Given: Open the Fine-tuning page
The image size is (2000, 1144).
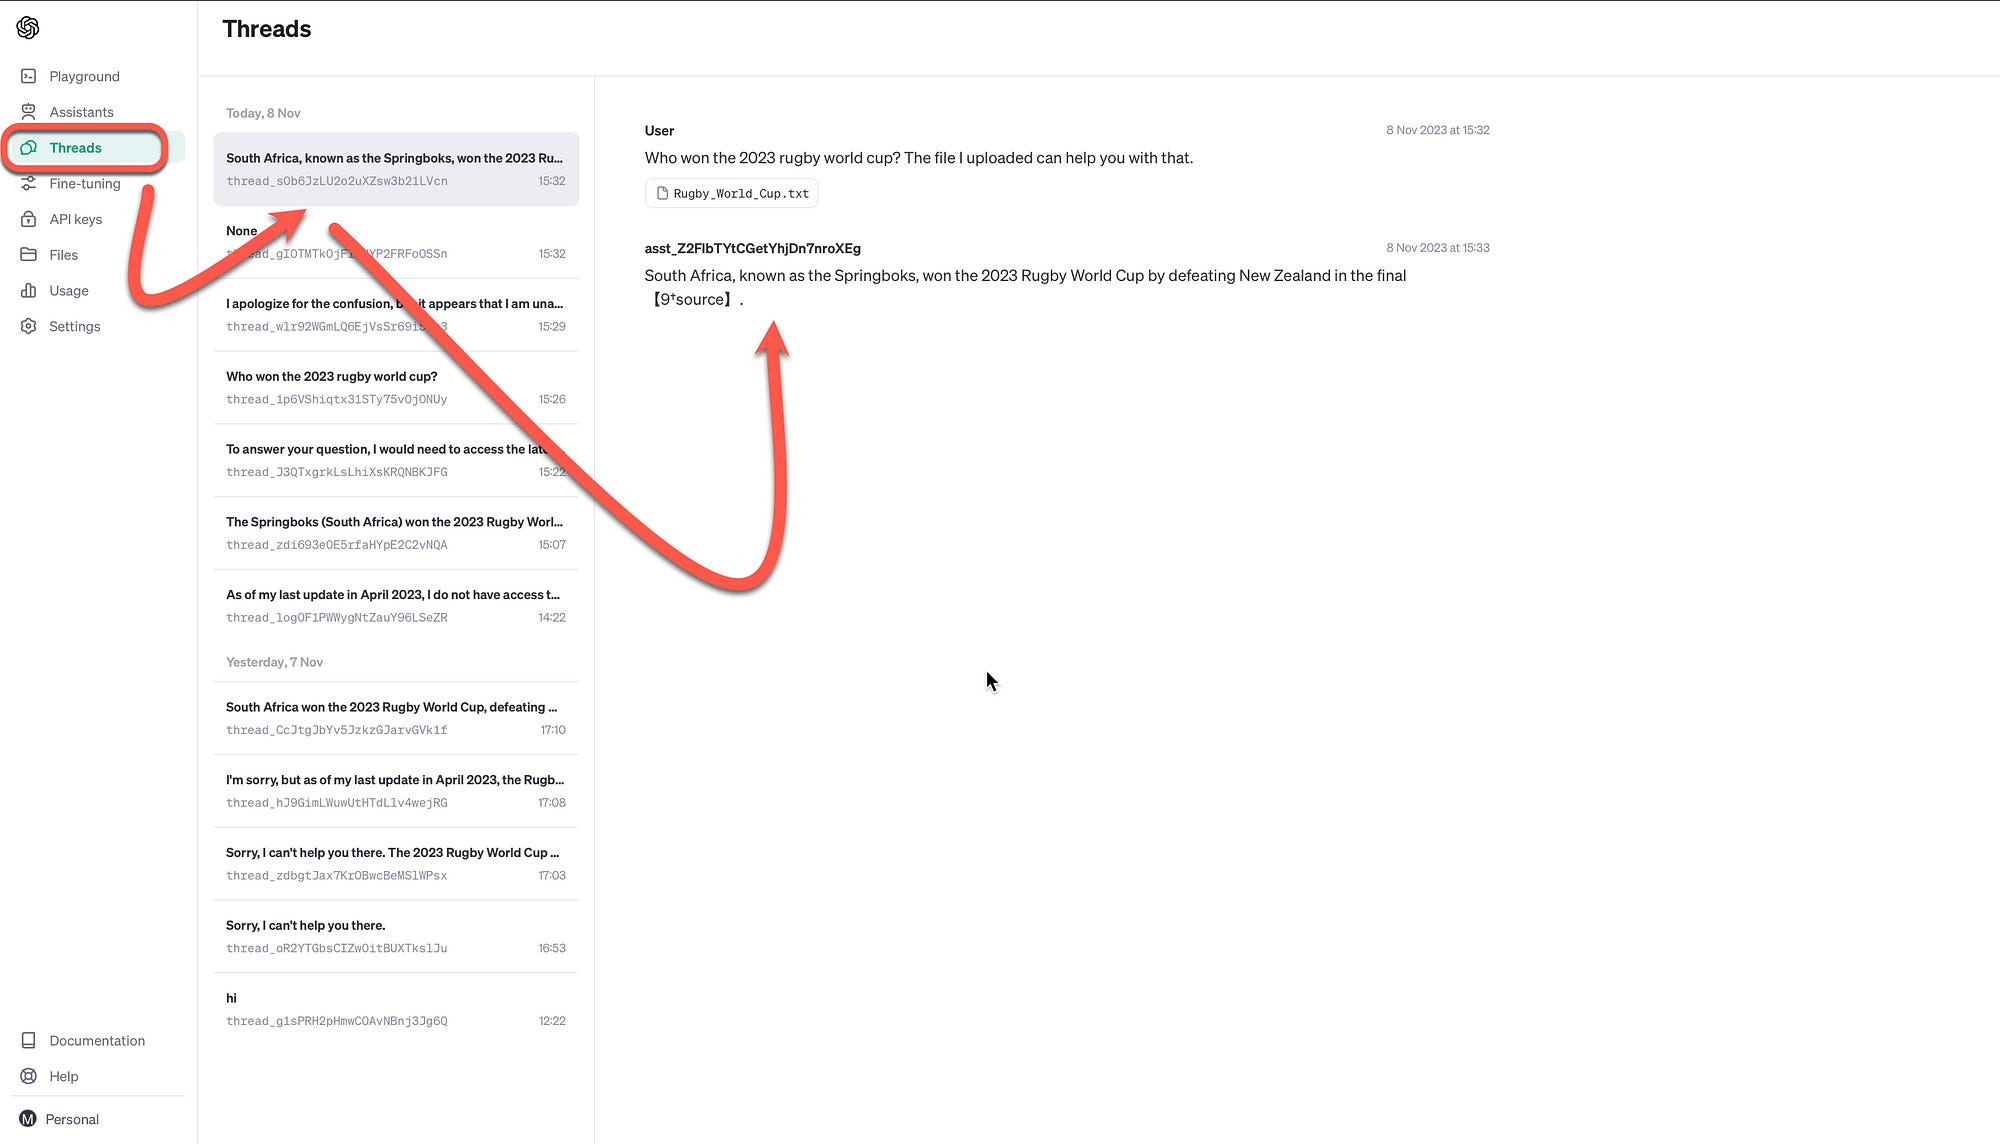Looking at the screenshot, I should pyautogui.click(x=85, y=183).
